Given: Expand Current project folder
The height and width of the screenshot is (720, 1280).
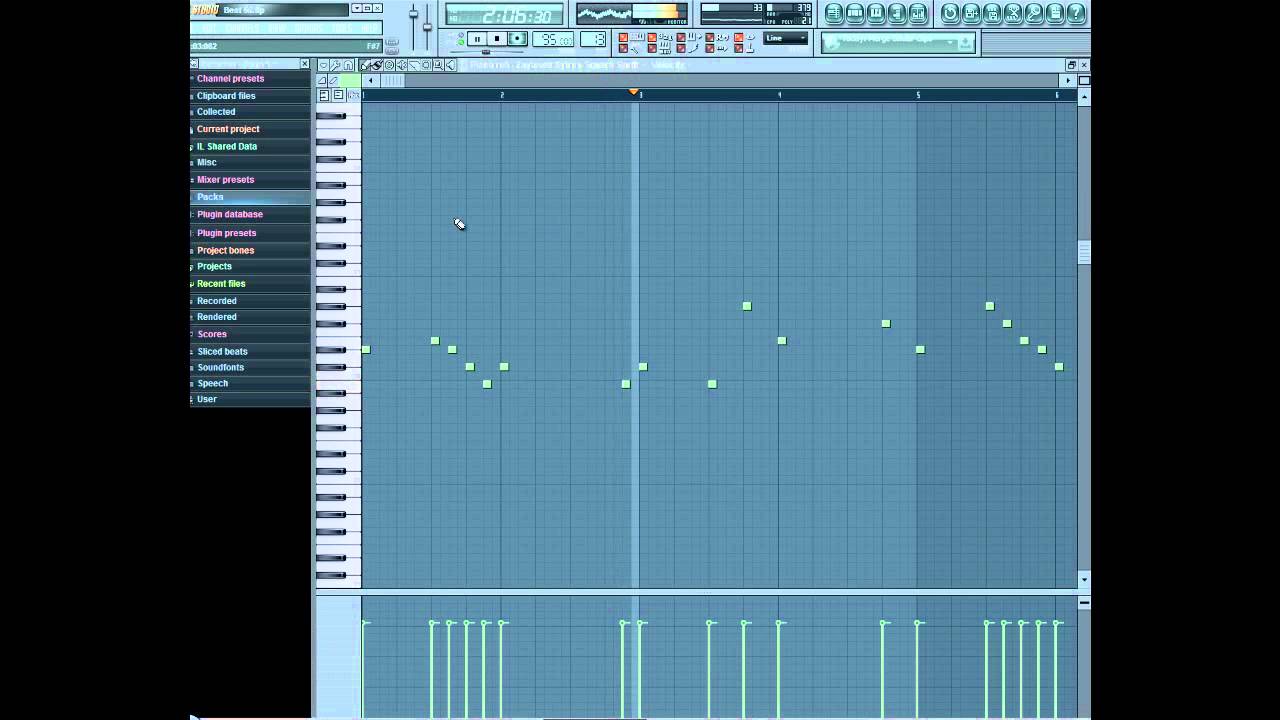Looking at the screenshot, I should [x=228, y=129].
